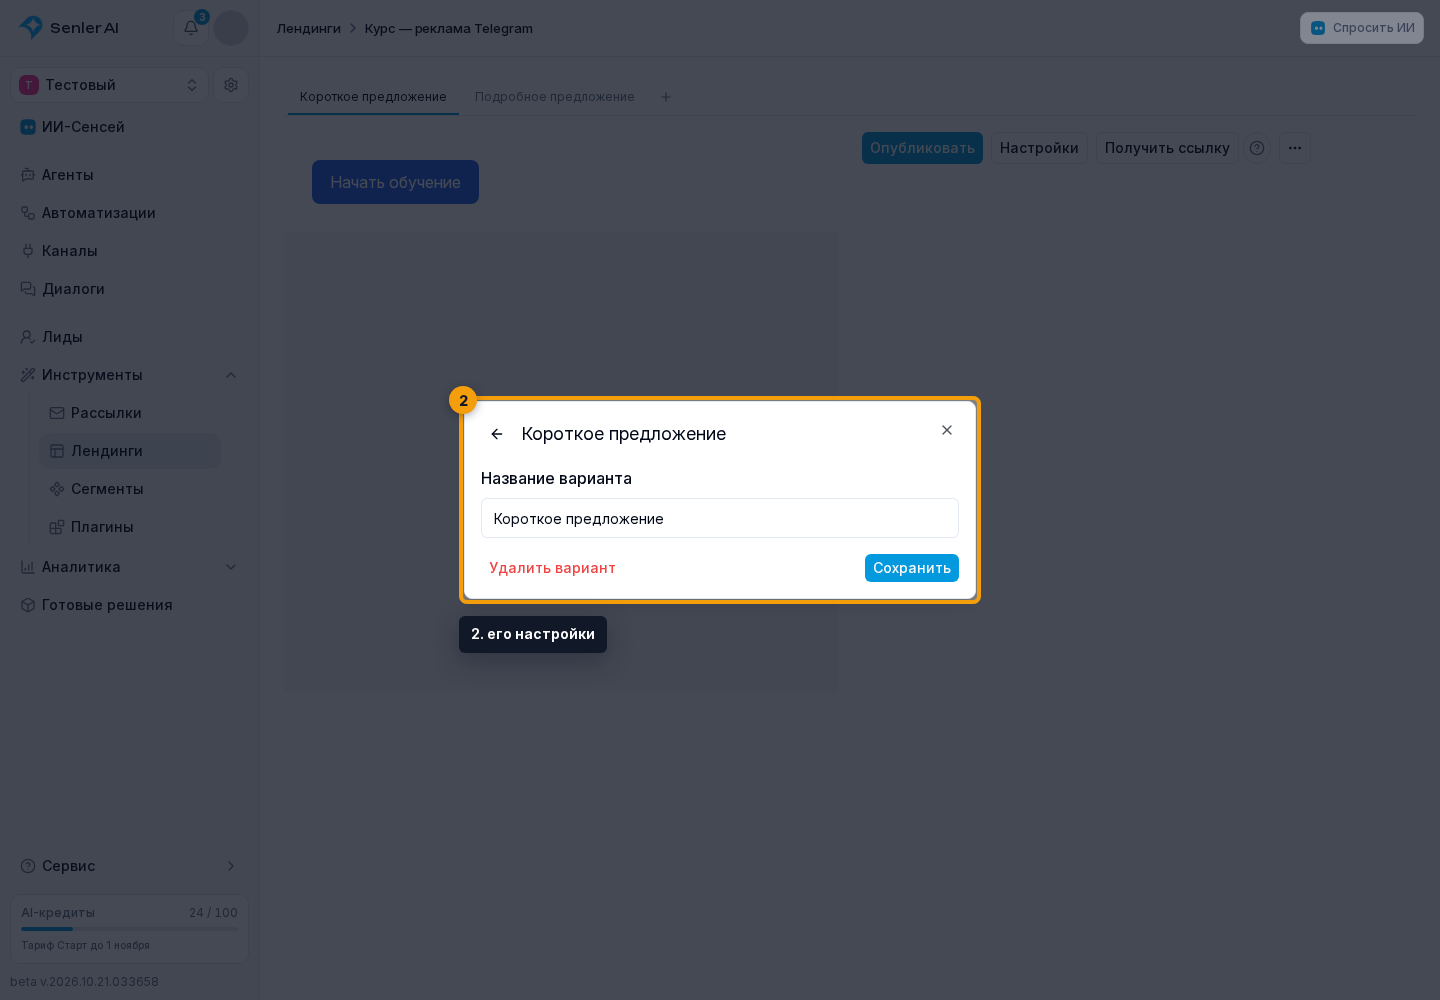The height and width of the screenshot is (1000, 1440).
Task: Click the Начать обучение button
Action: (395, 182)
